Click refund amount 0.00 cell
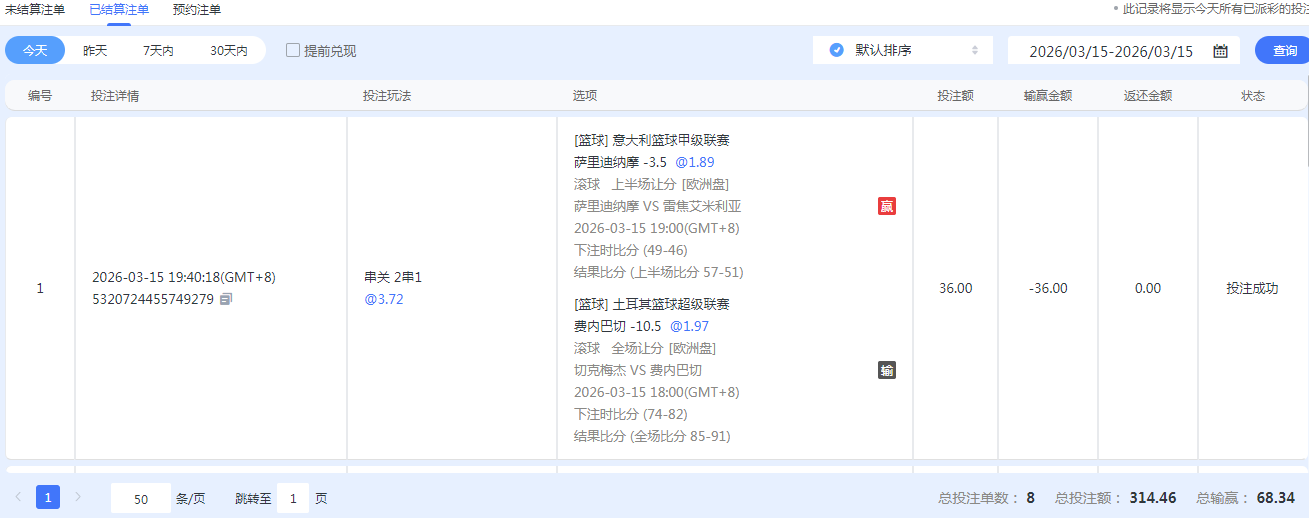The height and width of the screenshot is (518, 1309). pyautogui.click(x=1148, y=288)
